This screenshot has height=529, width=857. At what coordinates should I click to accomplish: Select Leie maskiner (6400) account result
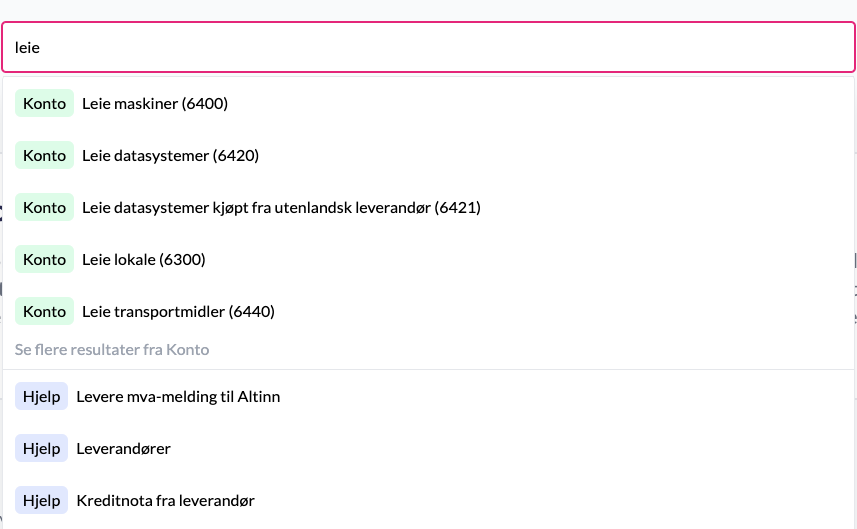point(155,104)
